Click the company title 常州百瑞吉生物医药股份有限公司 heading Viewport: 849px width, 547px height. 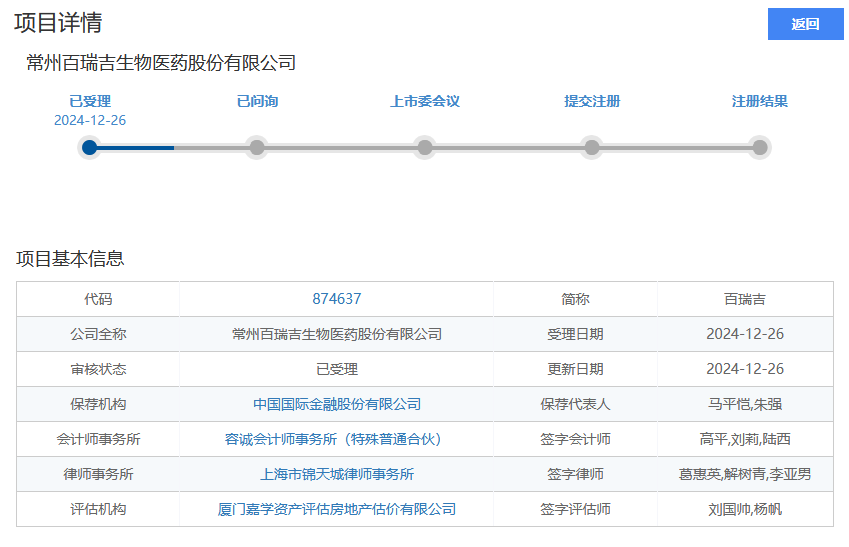tap(161, 63)
